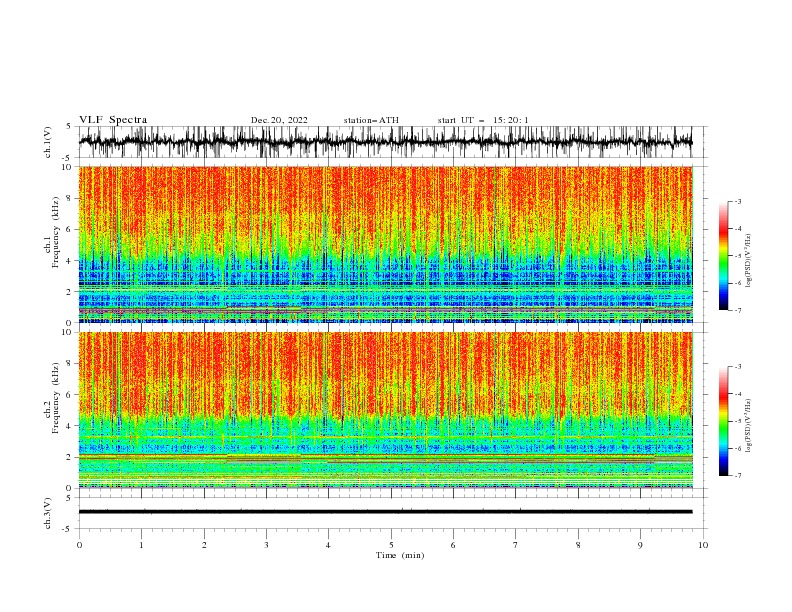This screenshot has width=792, height=612.
Task: Click the upper colorbar "-7" tick label
Action: [x=738, y=310]
